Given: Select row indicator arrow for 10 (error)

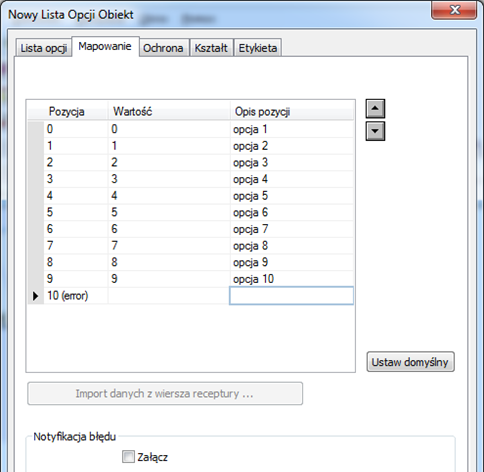Looking at the screenshot, I should click(x=36, y=296).
